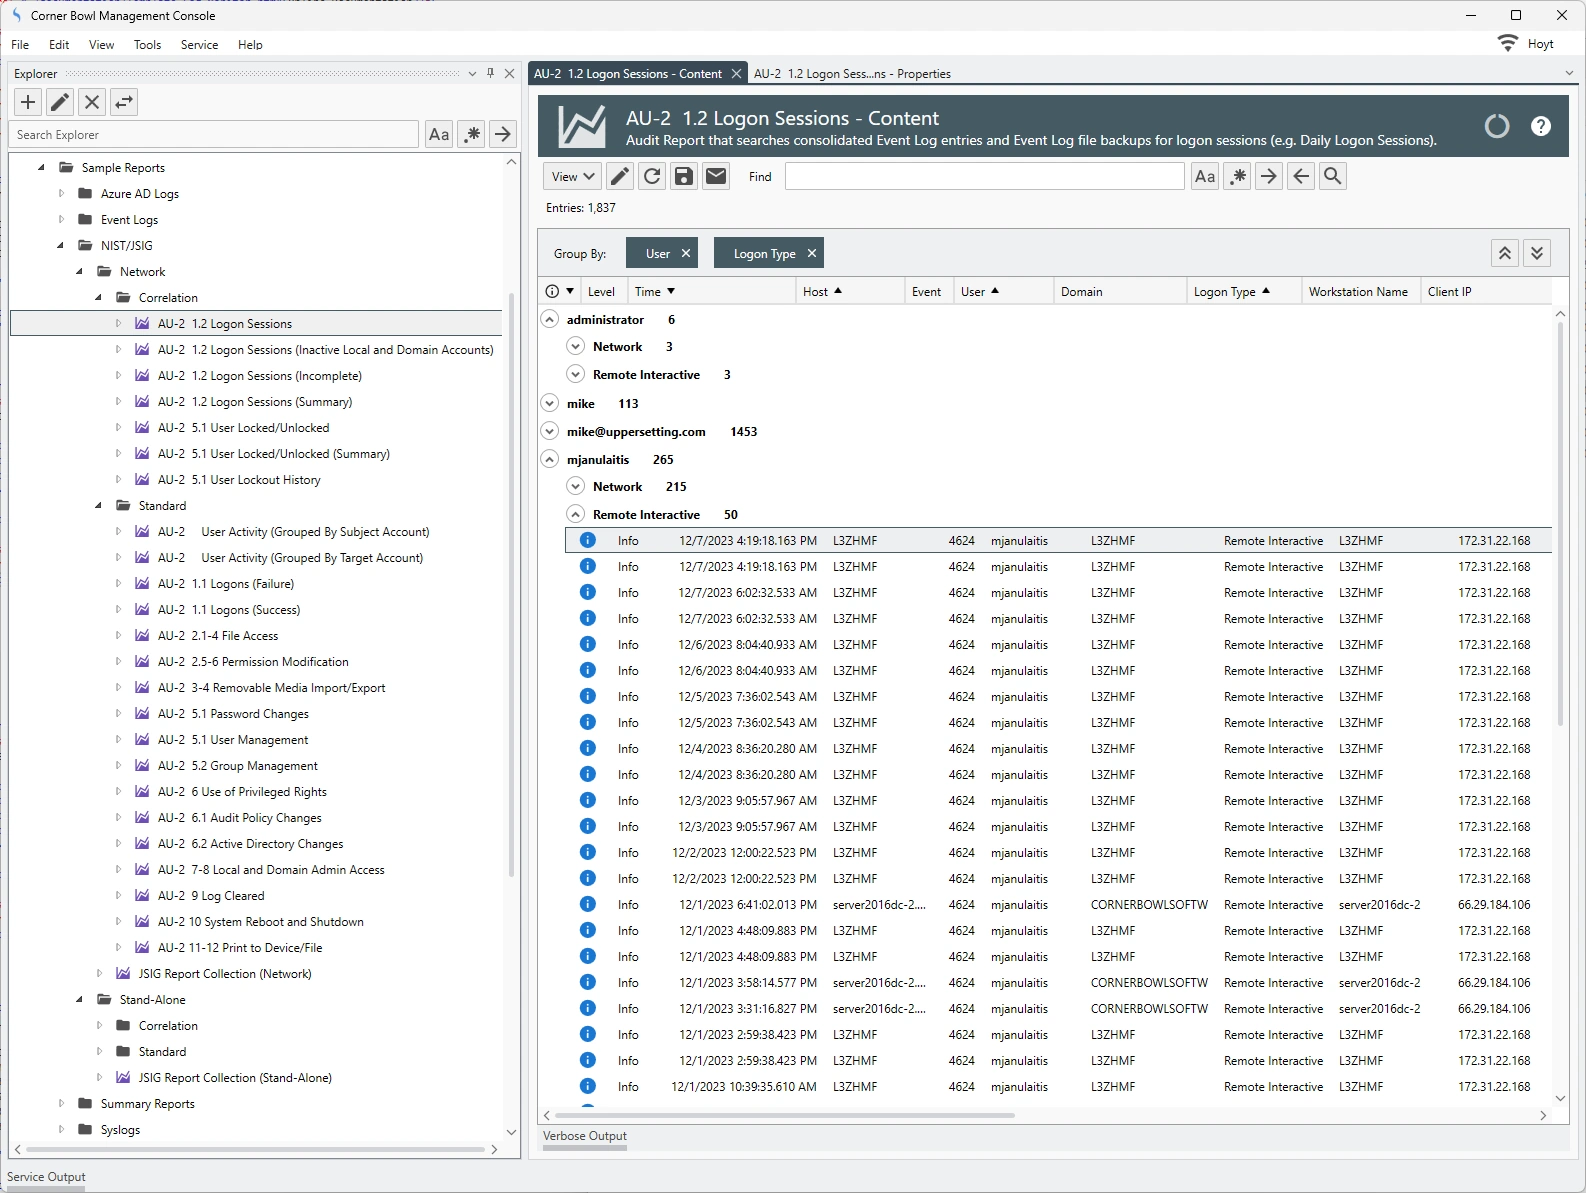Click the email report envelope icon

716,176
